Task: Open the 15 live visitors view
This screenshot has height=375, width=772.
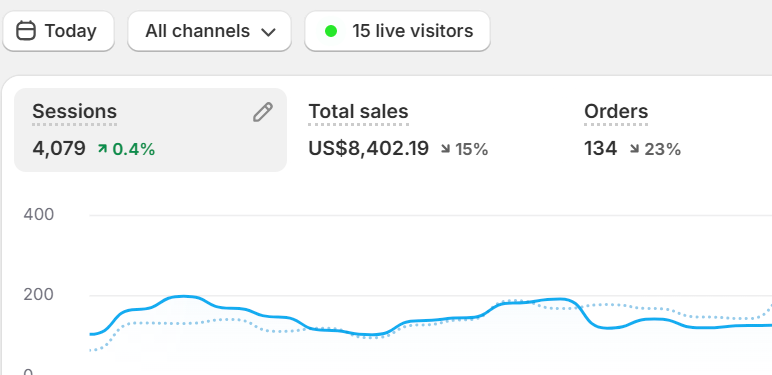Action: coord(397,31)
